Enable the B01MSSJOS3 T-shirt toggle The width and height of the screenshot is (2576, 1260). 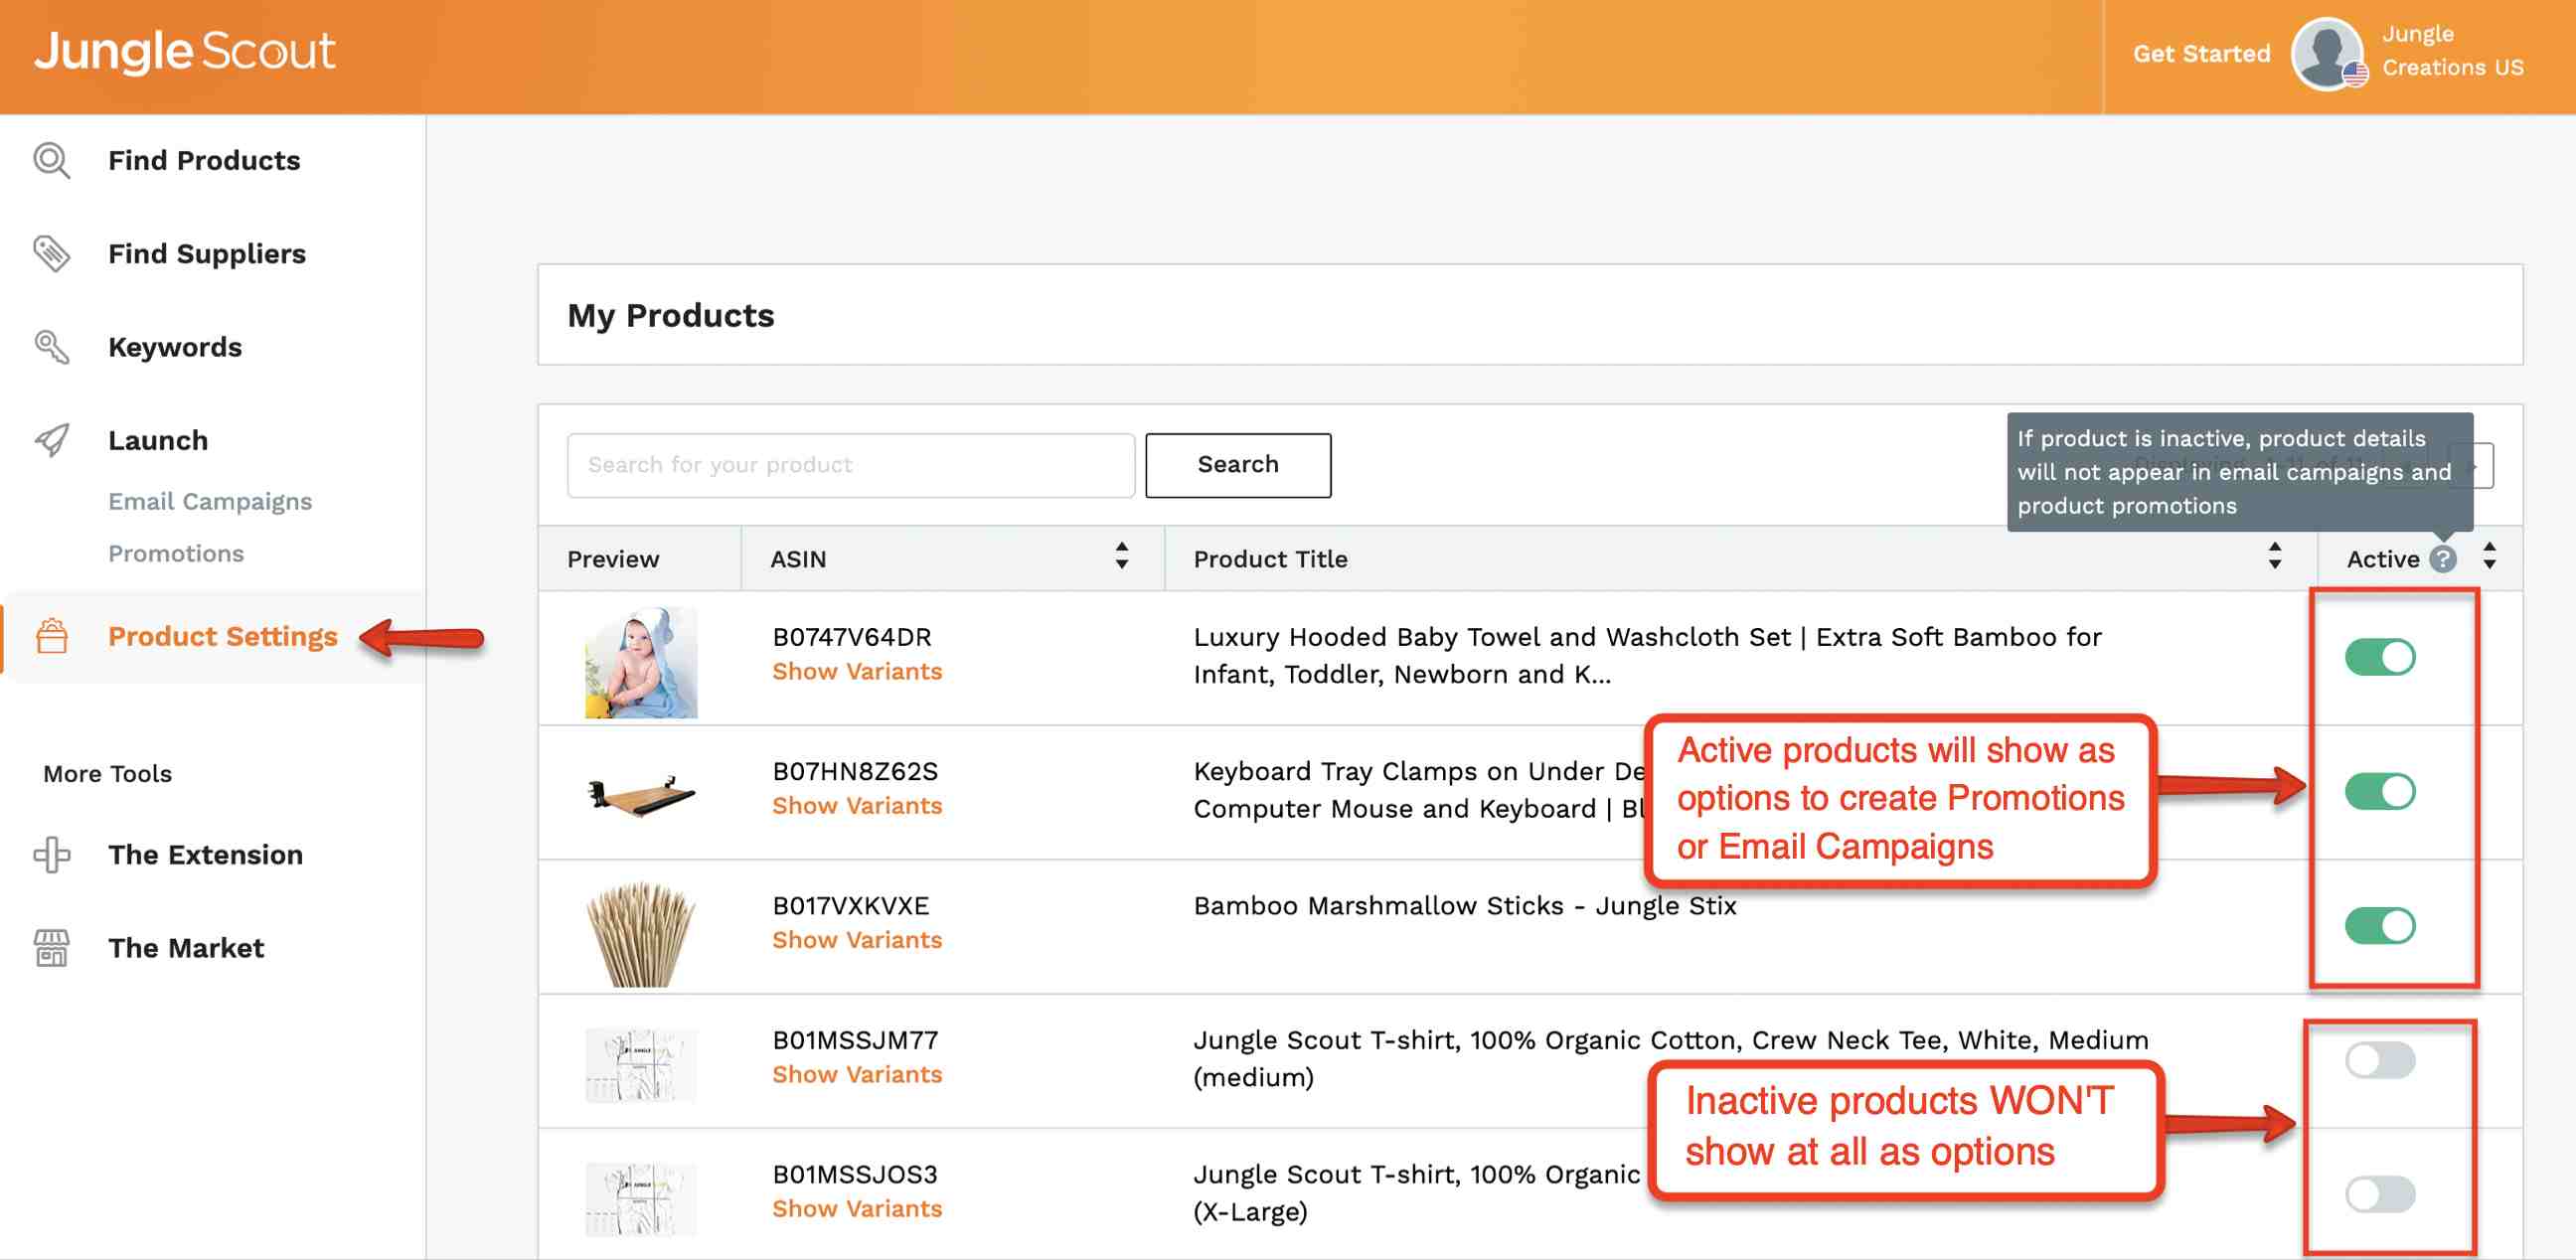(2379, 1194)
